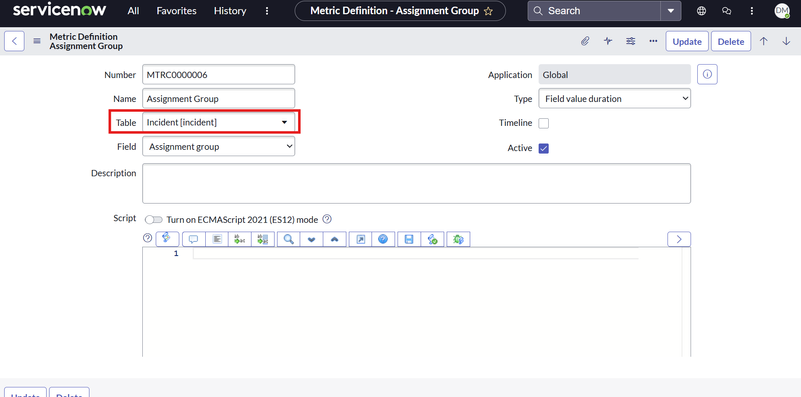
Task: Open the History menu
Action: point(230,11)
